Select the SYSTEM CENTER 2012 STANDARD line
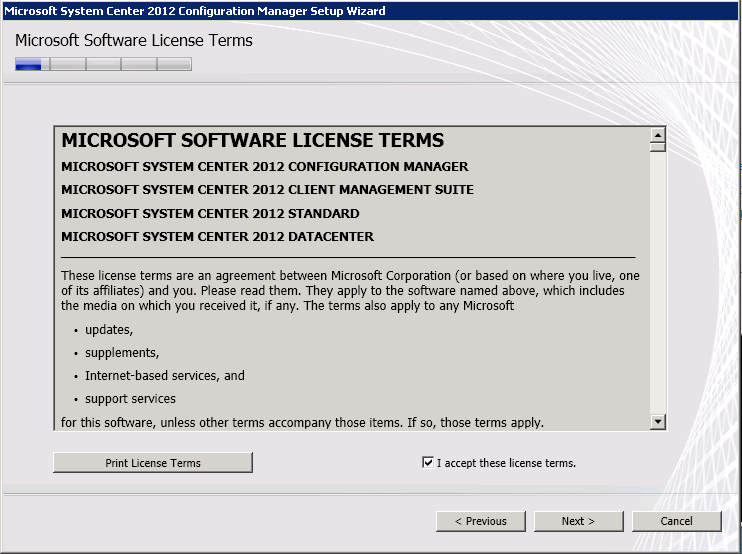This screenshot has height=554, width=742. point(210,213)
